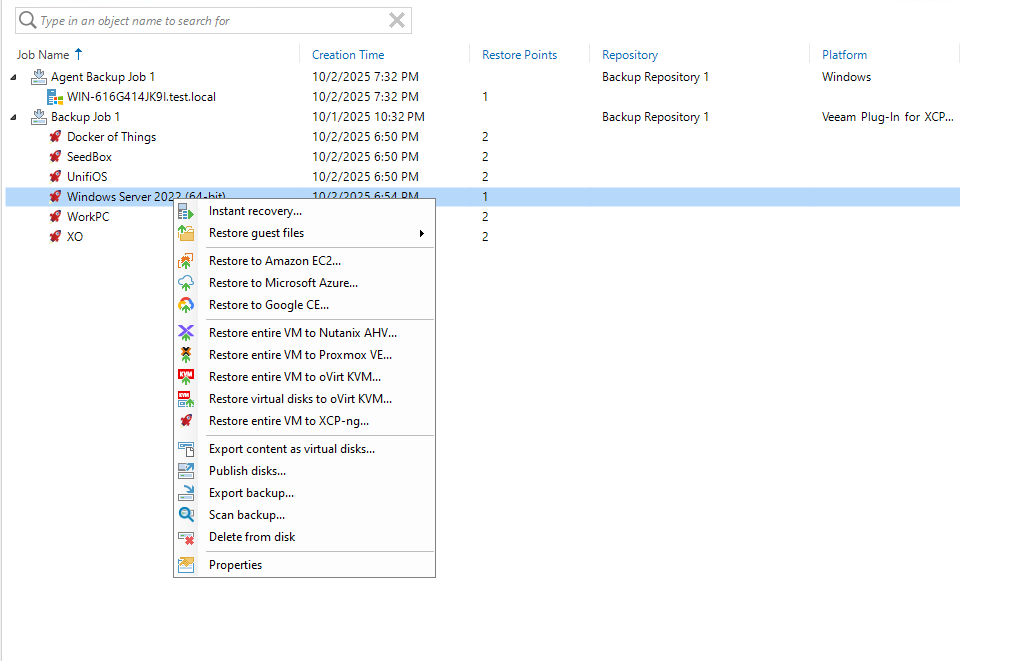
Task: Click the Google CE restore icon
Action: click(186, 305)
